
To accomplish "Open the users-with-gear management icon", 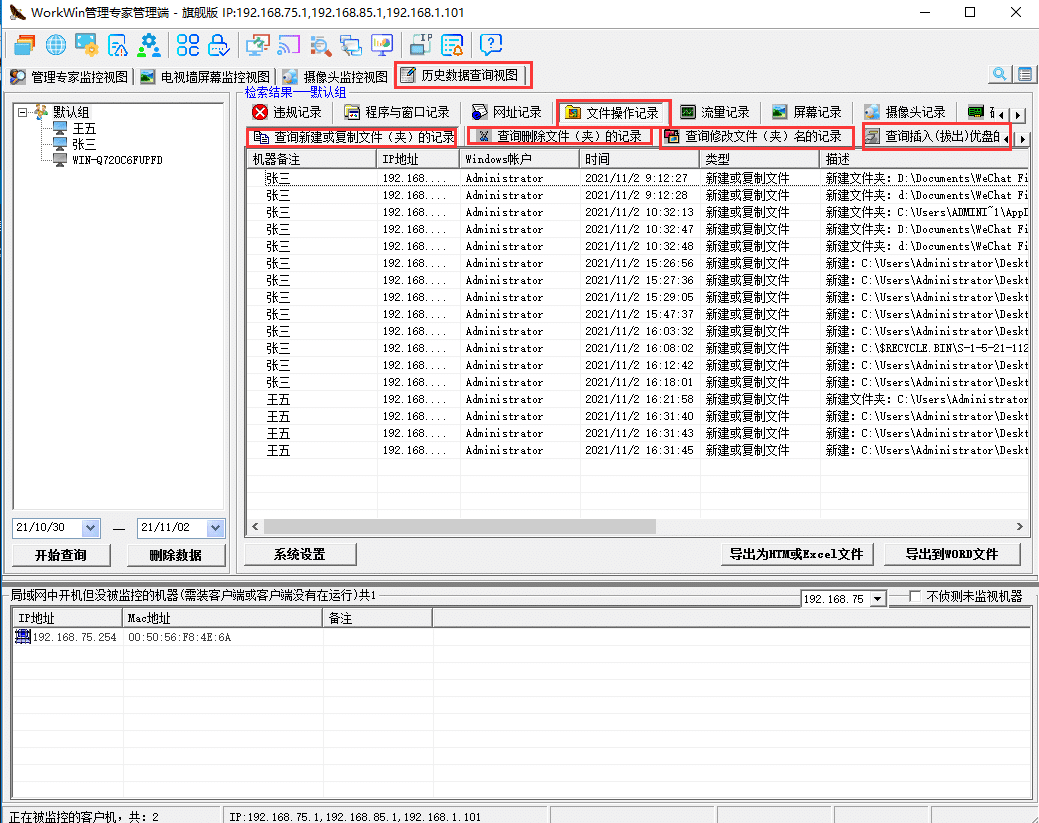I will [x=149, y=45].
